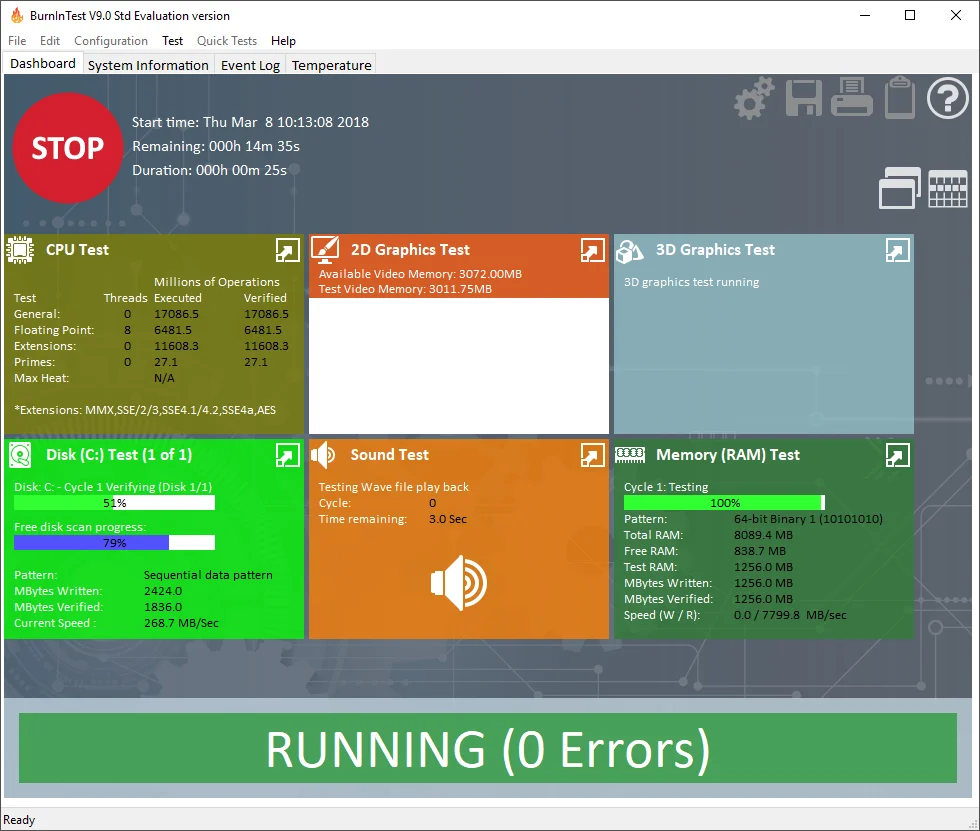Click the Free RAM 838.7 MB value
The image size is (980, 831).
760,552
